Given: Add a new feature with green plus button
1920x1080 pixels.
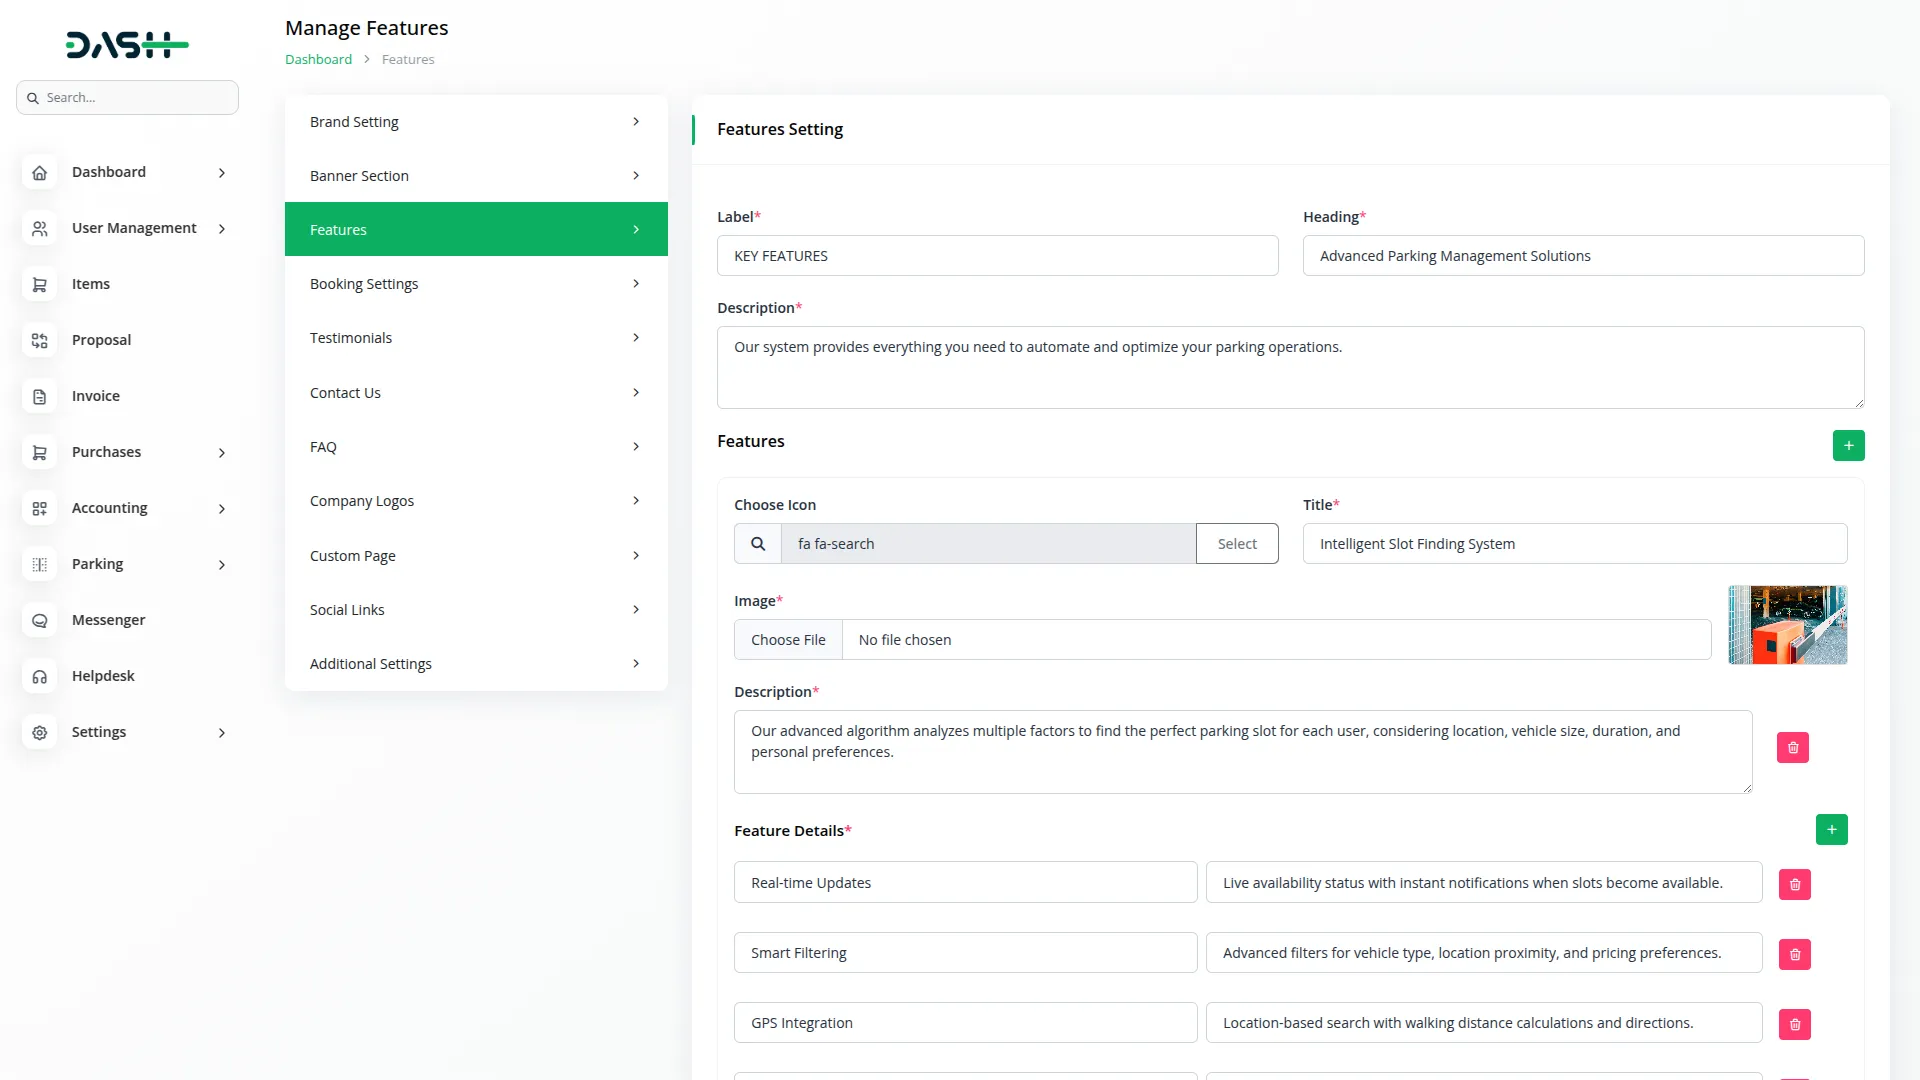Looking at the screenshot, I should point(1848,446).
